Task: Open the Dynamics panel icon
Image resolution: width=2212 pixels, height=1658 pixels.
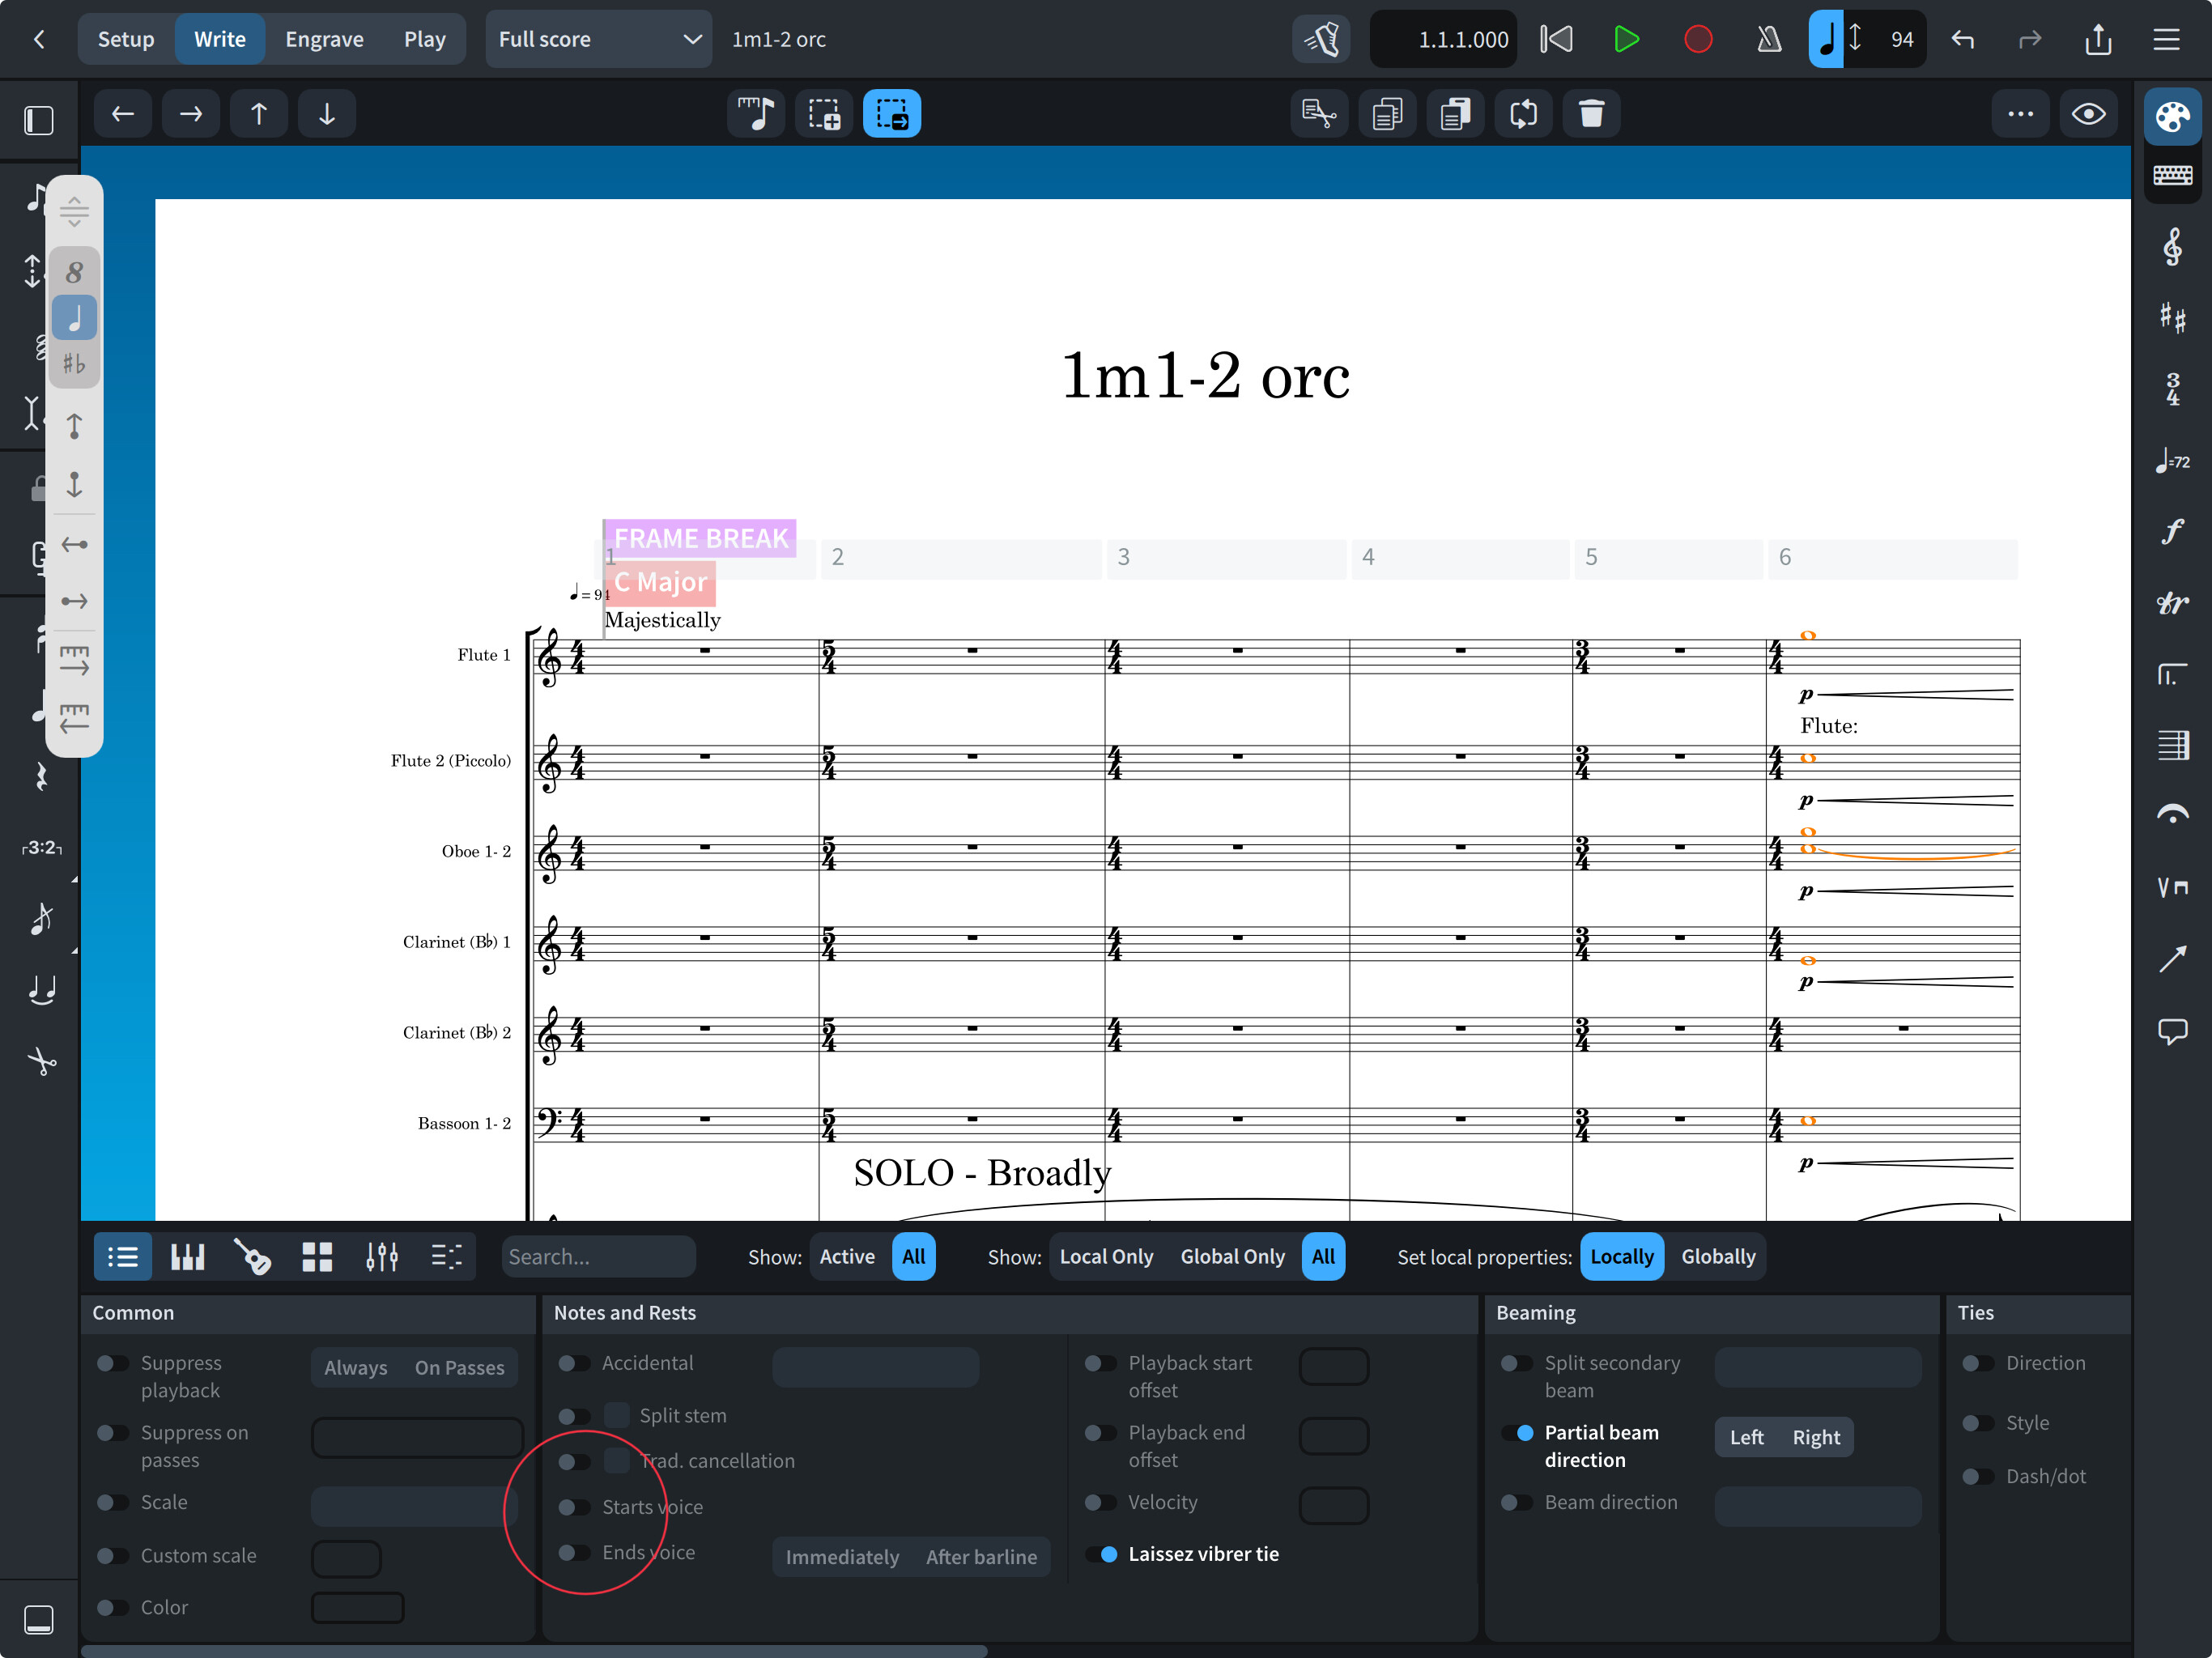Action: click(x=2172, y=531)
